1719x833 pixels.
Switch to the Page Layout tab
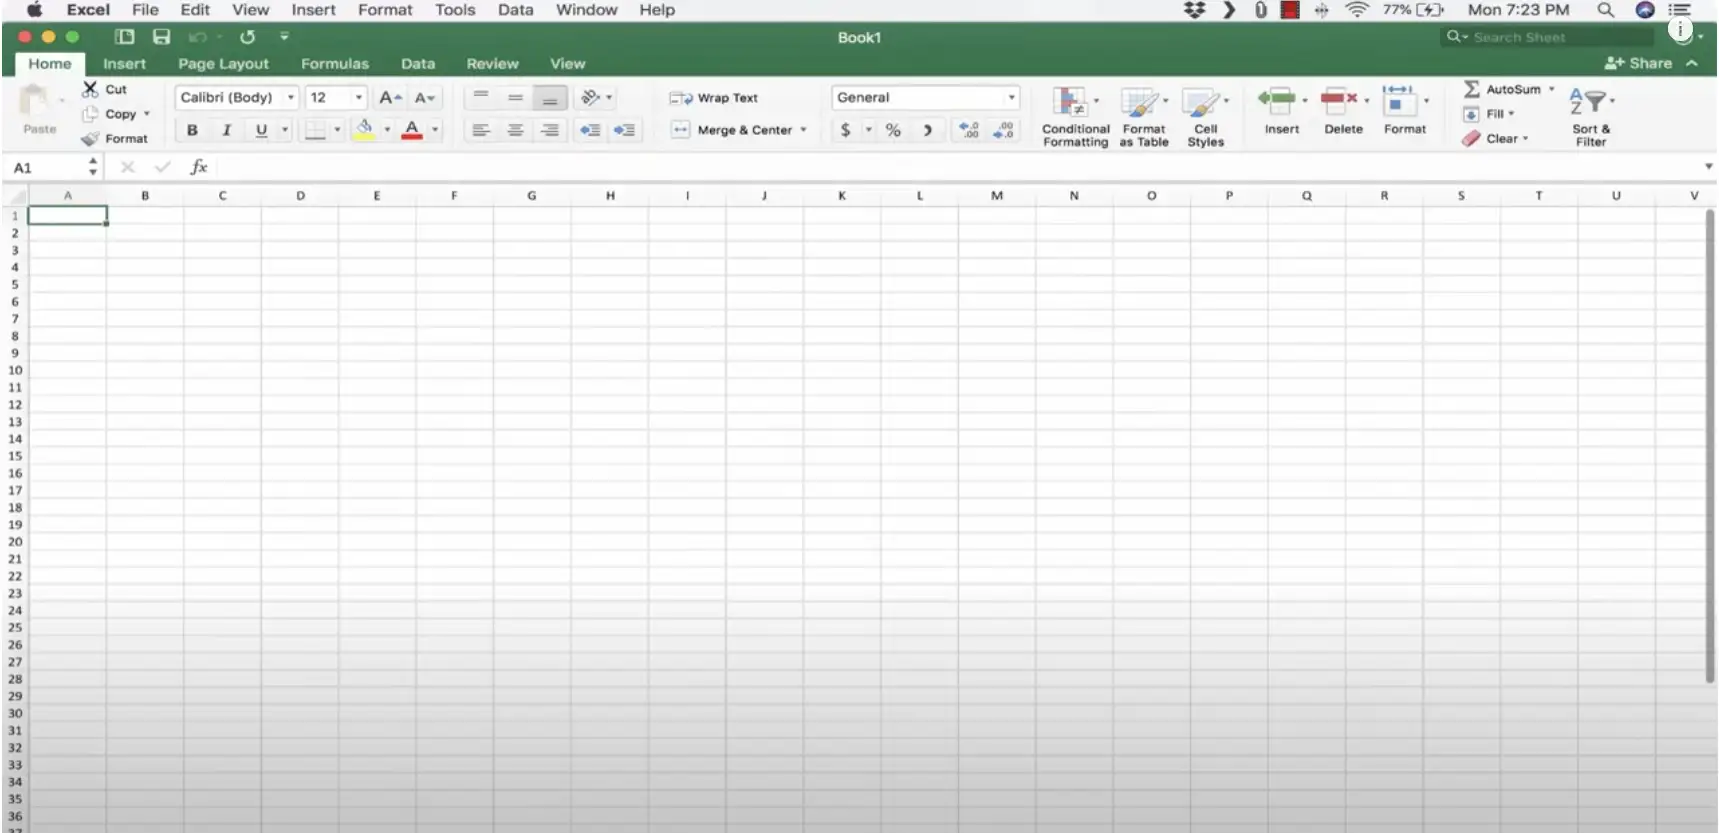[223, 64]
